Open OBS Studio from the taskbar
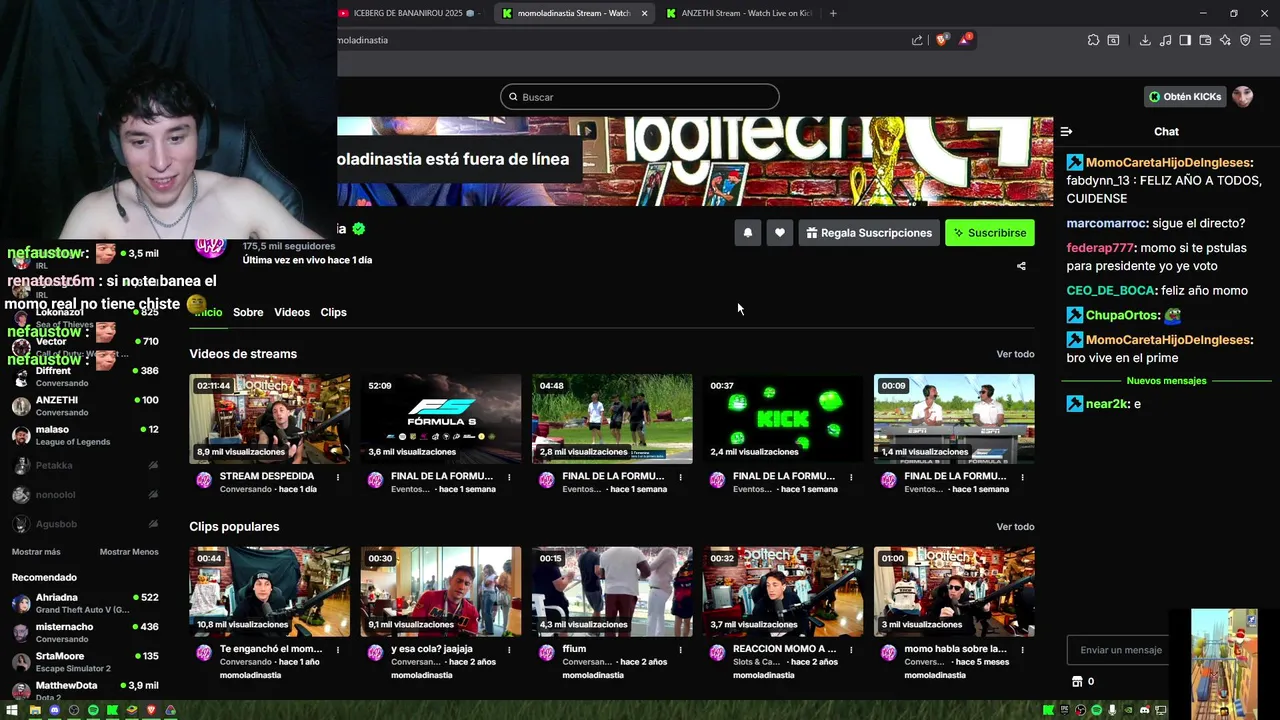 (74, 710)
